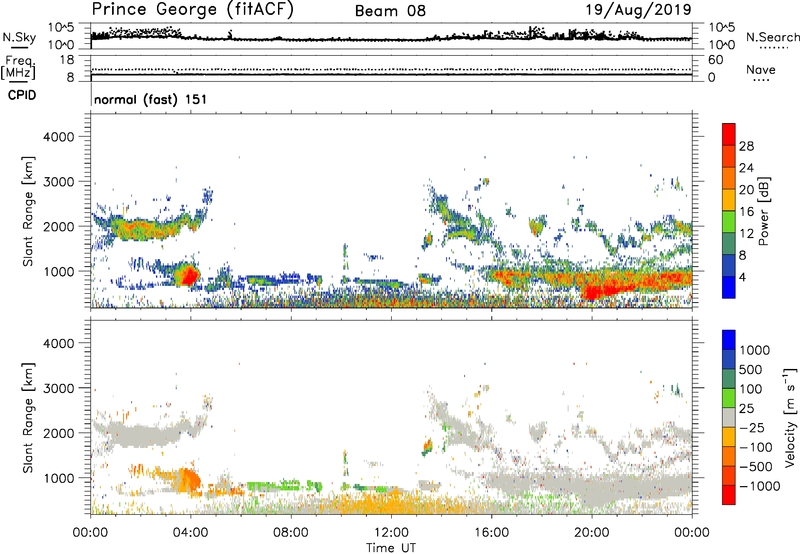Click the -500 label on Velocity color bar
800x554 pixels.
click(756, 467)
